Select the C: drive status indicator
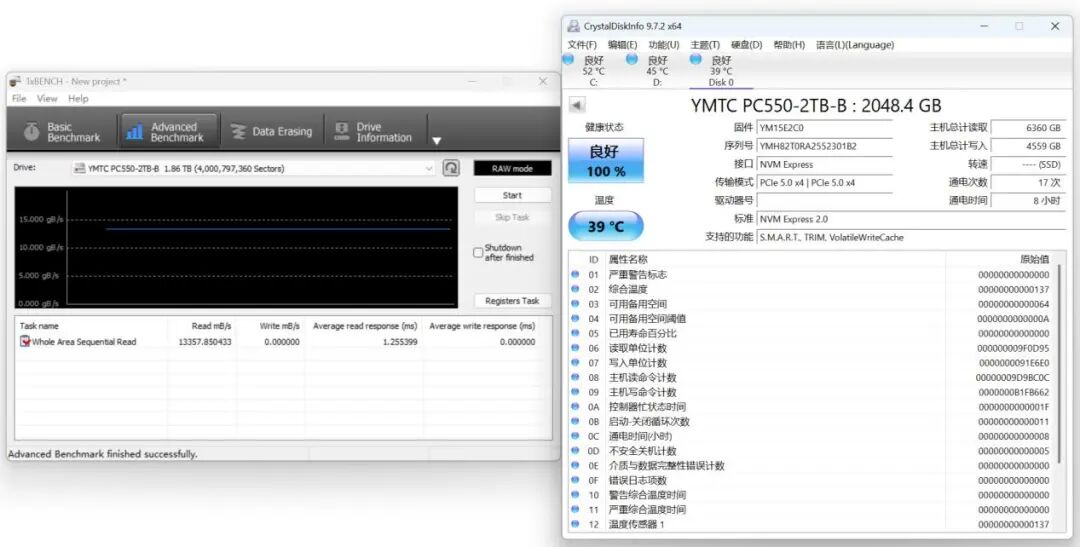This screenshot has width=1080, height=547. (593, 71)
